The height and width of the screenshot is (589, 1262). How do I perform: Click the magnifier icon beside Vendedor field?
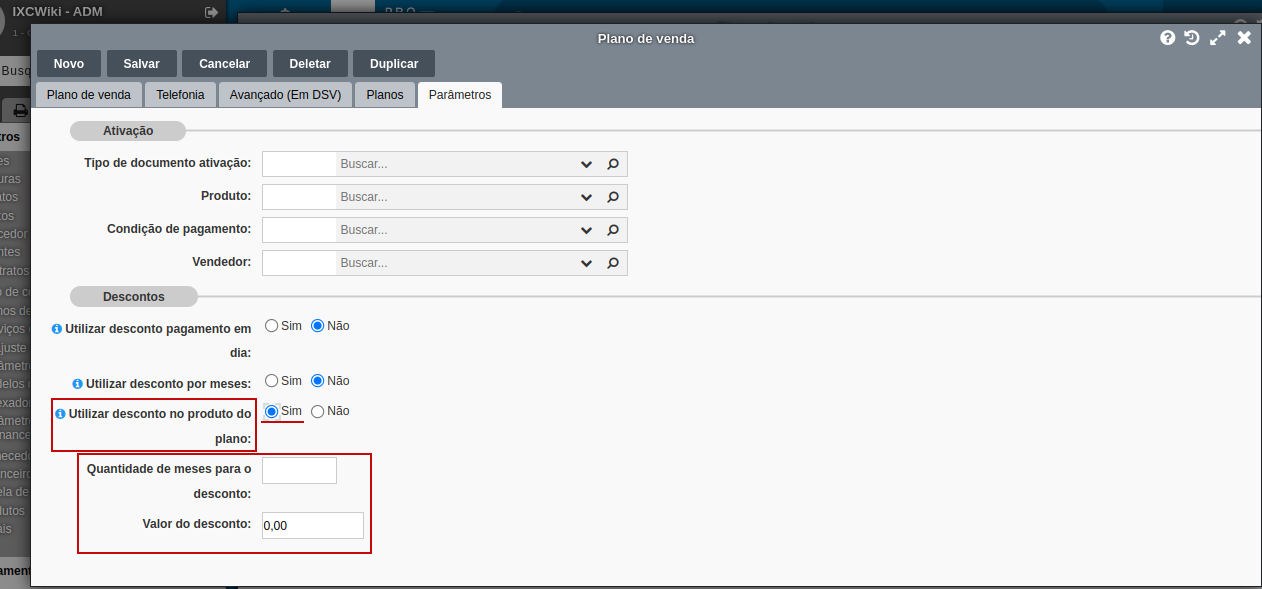[x=613, y=263]
